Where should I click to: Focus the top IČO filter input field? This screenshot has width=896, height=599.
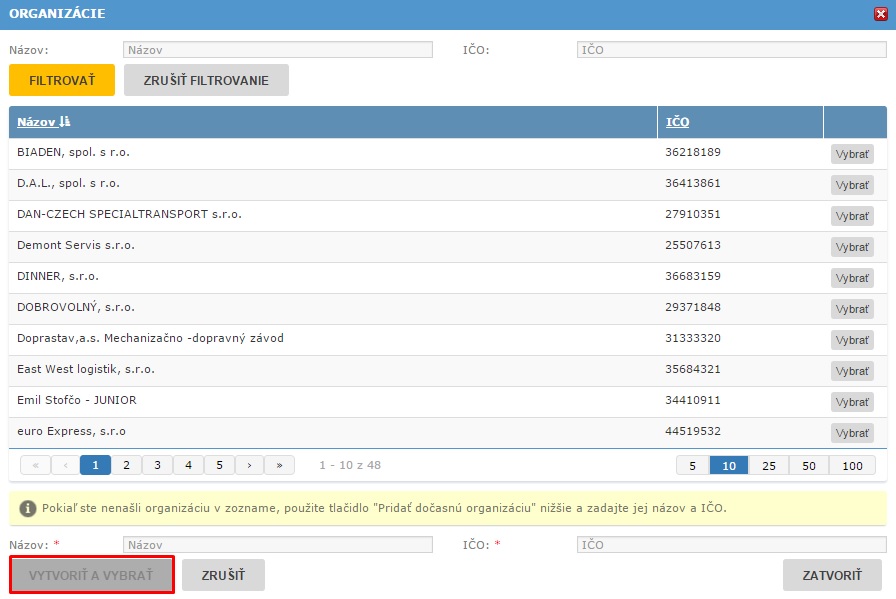pyautogui.click(x=730, y=49)
